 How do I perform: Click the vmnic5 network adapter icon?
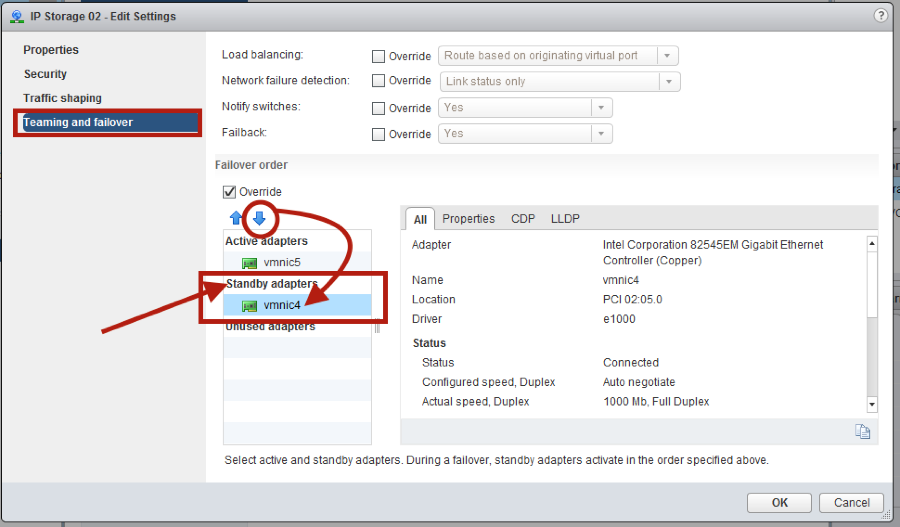tap(250, 263)
